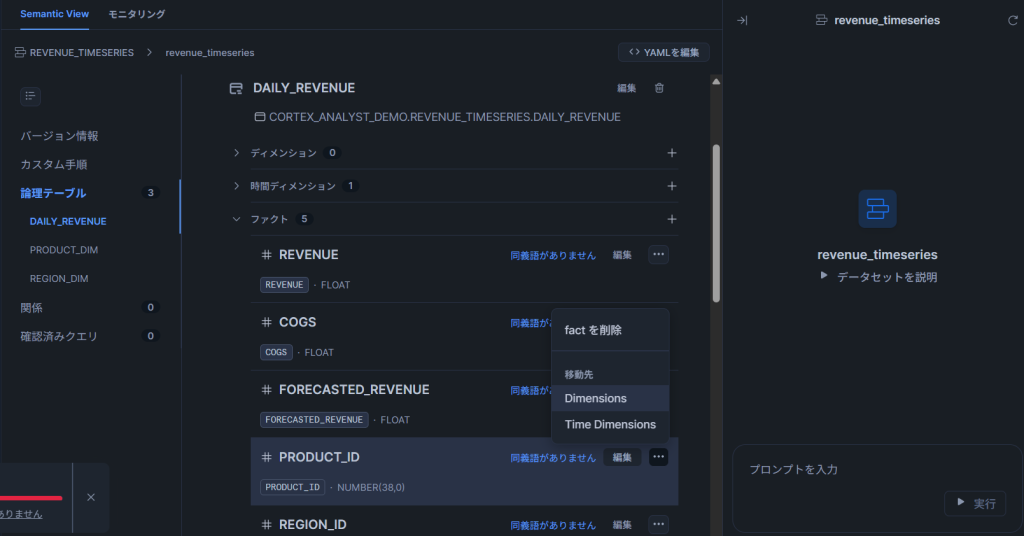
Task: Delete DAILY_REVENUE table with trash icon
Action: 659,88
